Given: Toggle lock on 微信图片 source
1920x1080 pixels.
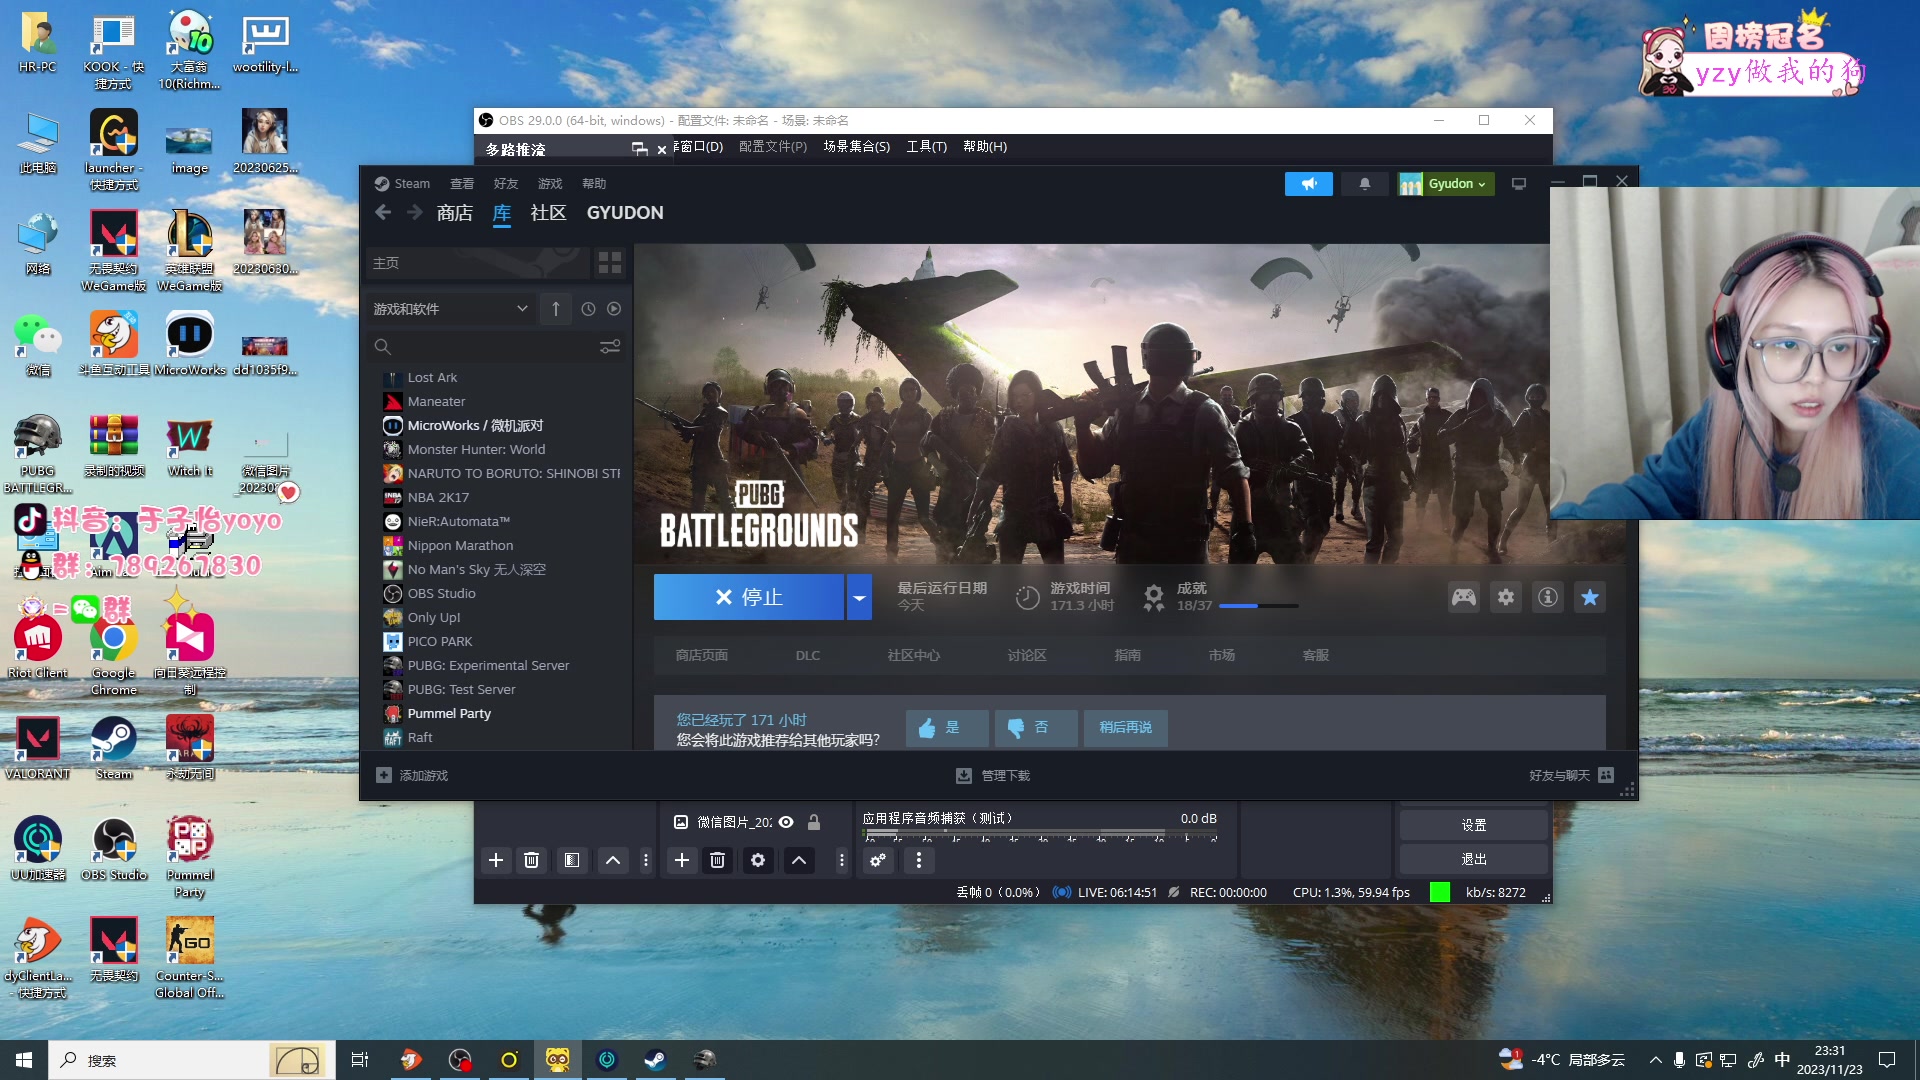Looking at the screenshot, I should (x=814, y=822).
